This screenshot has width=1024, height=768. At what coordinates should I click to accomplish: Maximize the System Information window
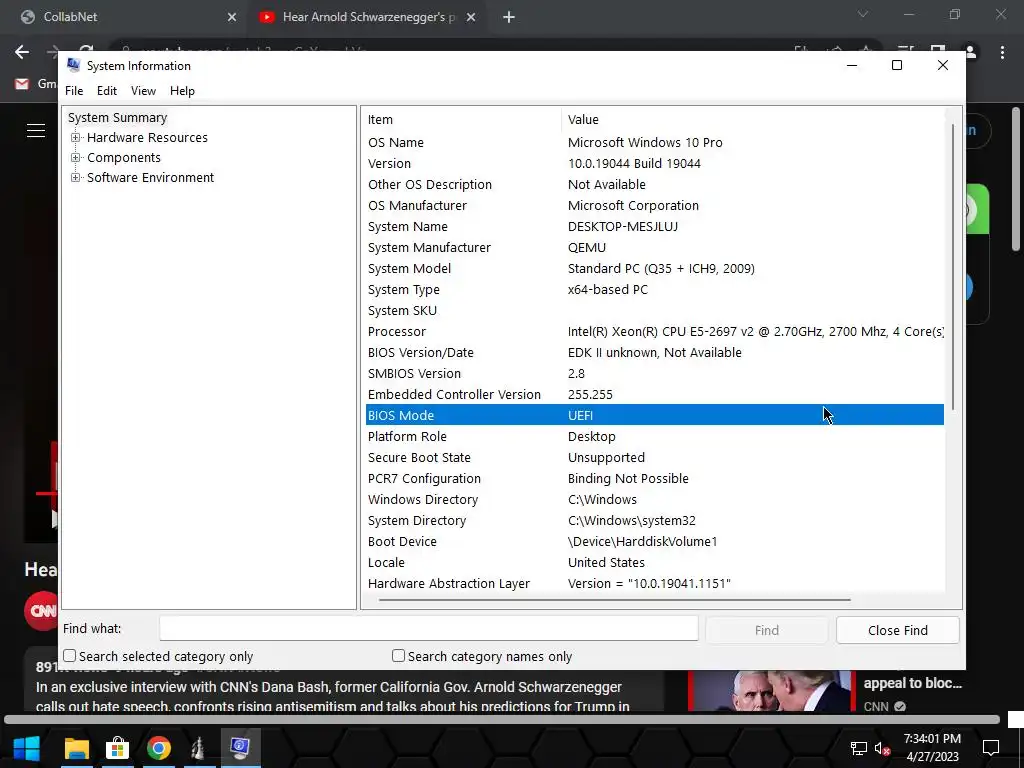897,65
